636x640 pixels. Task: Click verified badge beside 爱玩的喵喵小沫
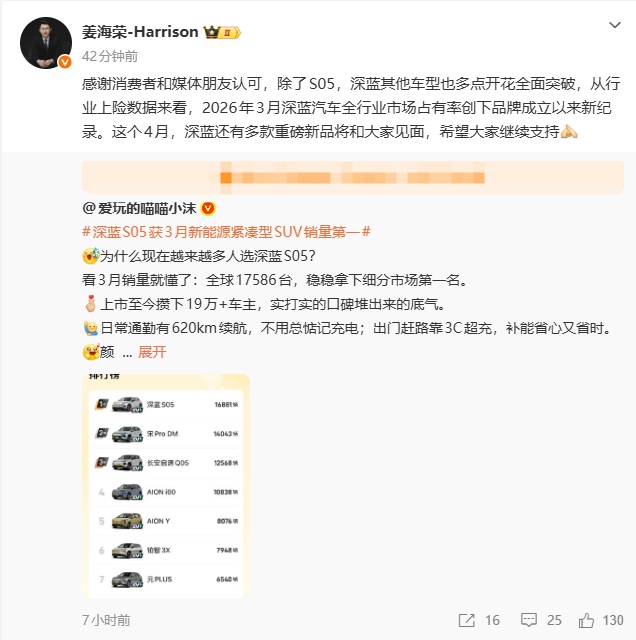pos(208,209)
